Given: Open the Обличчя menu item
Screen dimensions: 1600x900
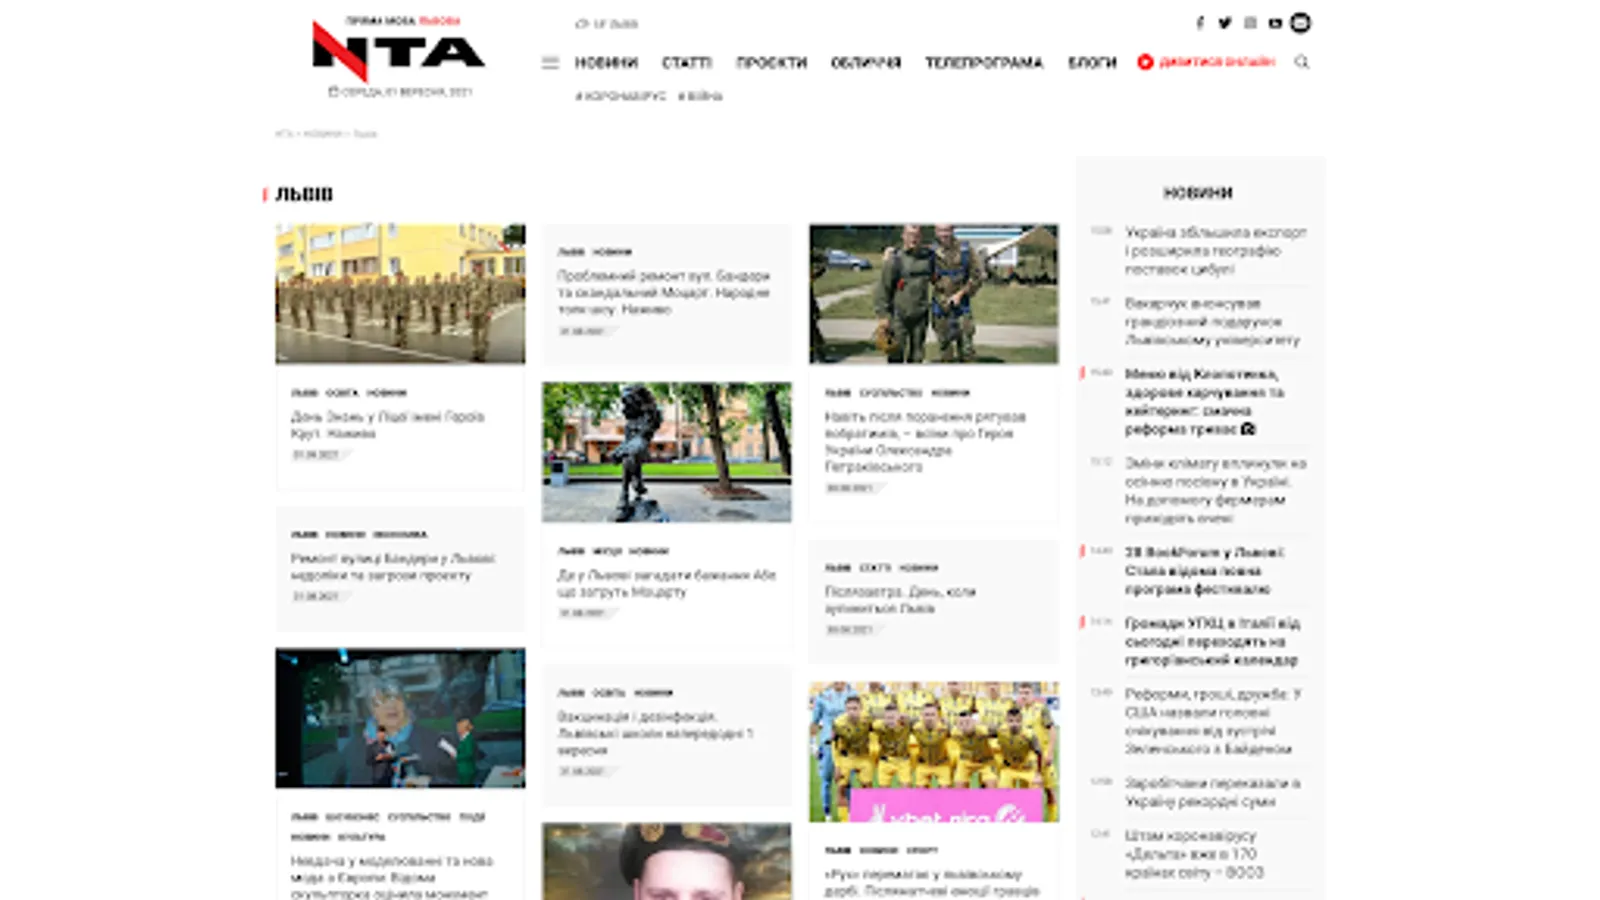Looking at the screenshot, I should pyautogui.click(x=866, y=63).
